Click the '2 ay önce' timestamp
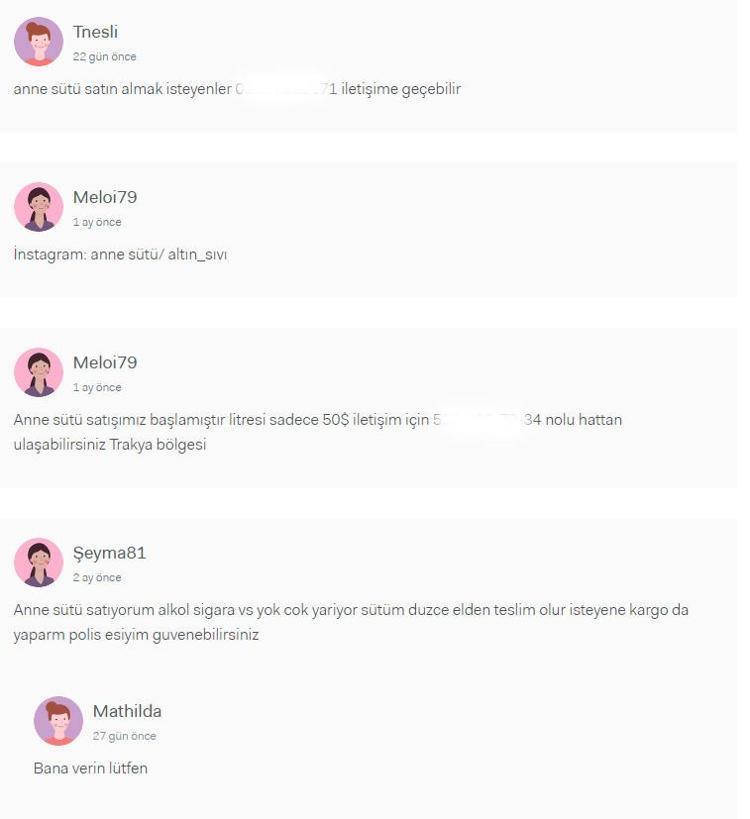Viewport: 750px width, 819px height. point(97,578)
